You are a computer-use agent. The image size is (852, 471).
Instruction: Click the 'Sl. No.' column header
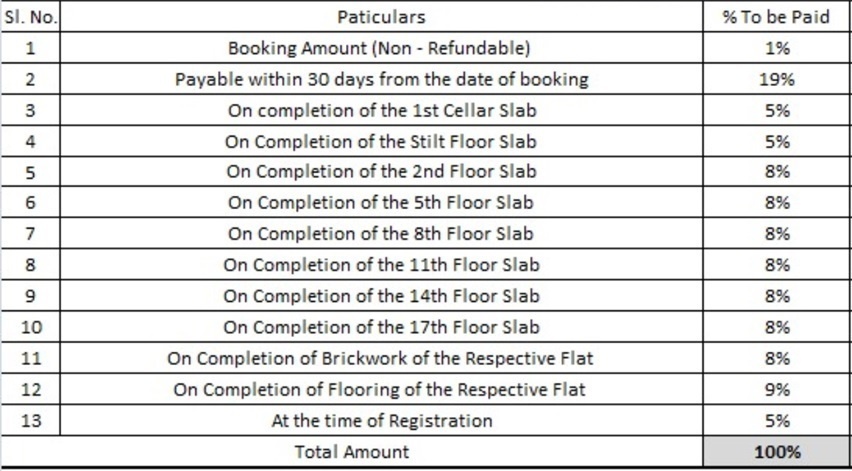[30, 17]
